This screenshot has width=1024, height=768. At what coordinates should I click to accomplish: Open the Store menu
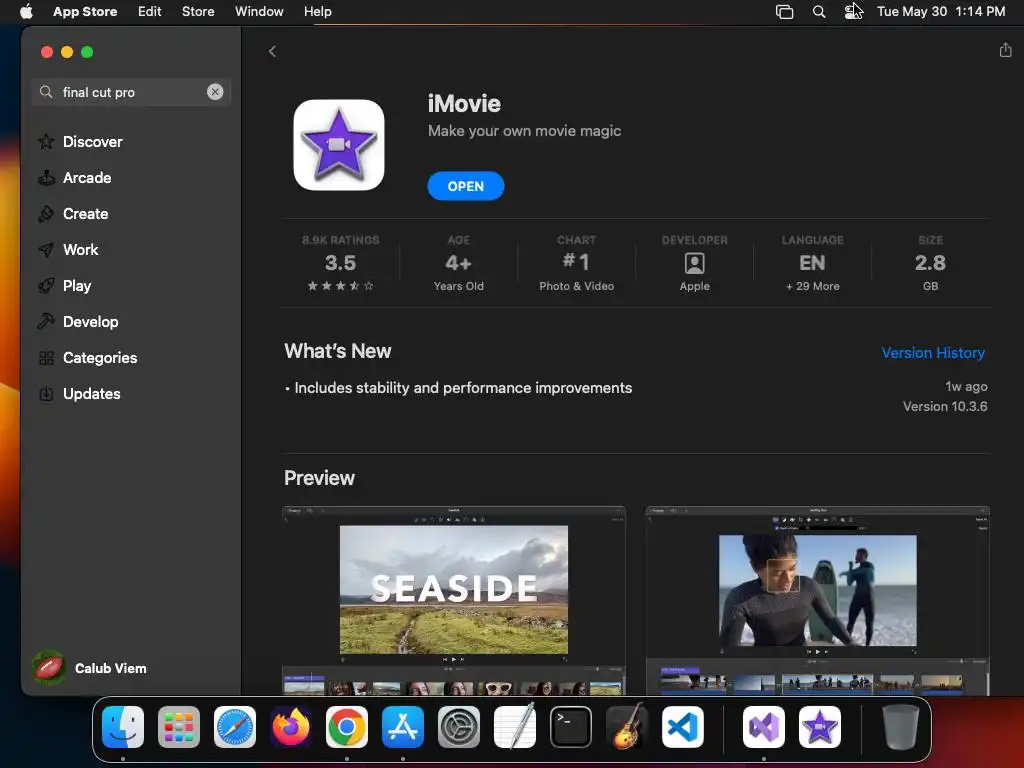[x=198, y=11]
